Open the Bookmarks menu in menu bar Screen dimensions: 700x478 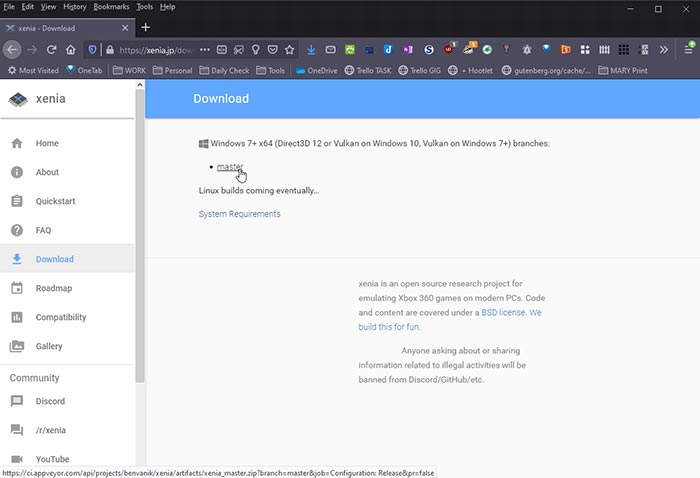111,6
